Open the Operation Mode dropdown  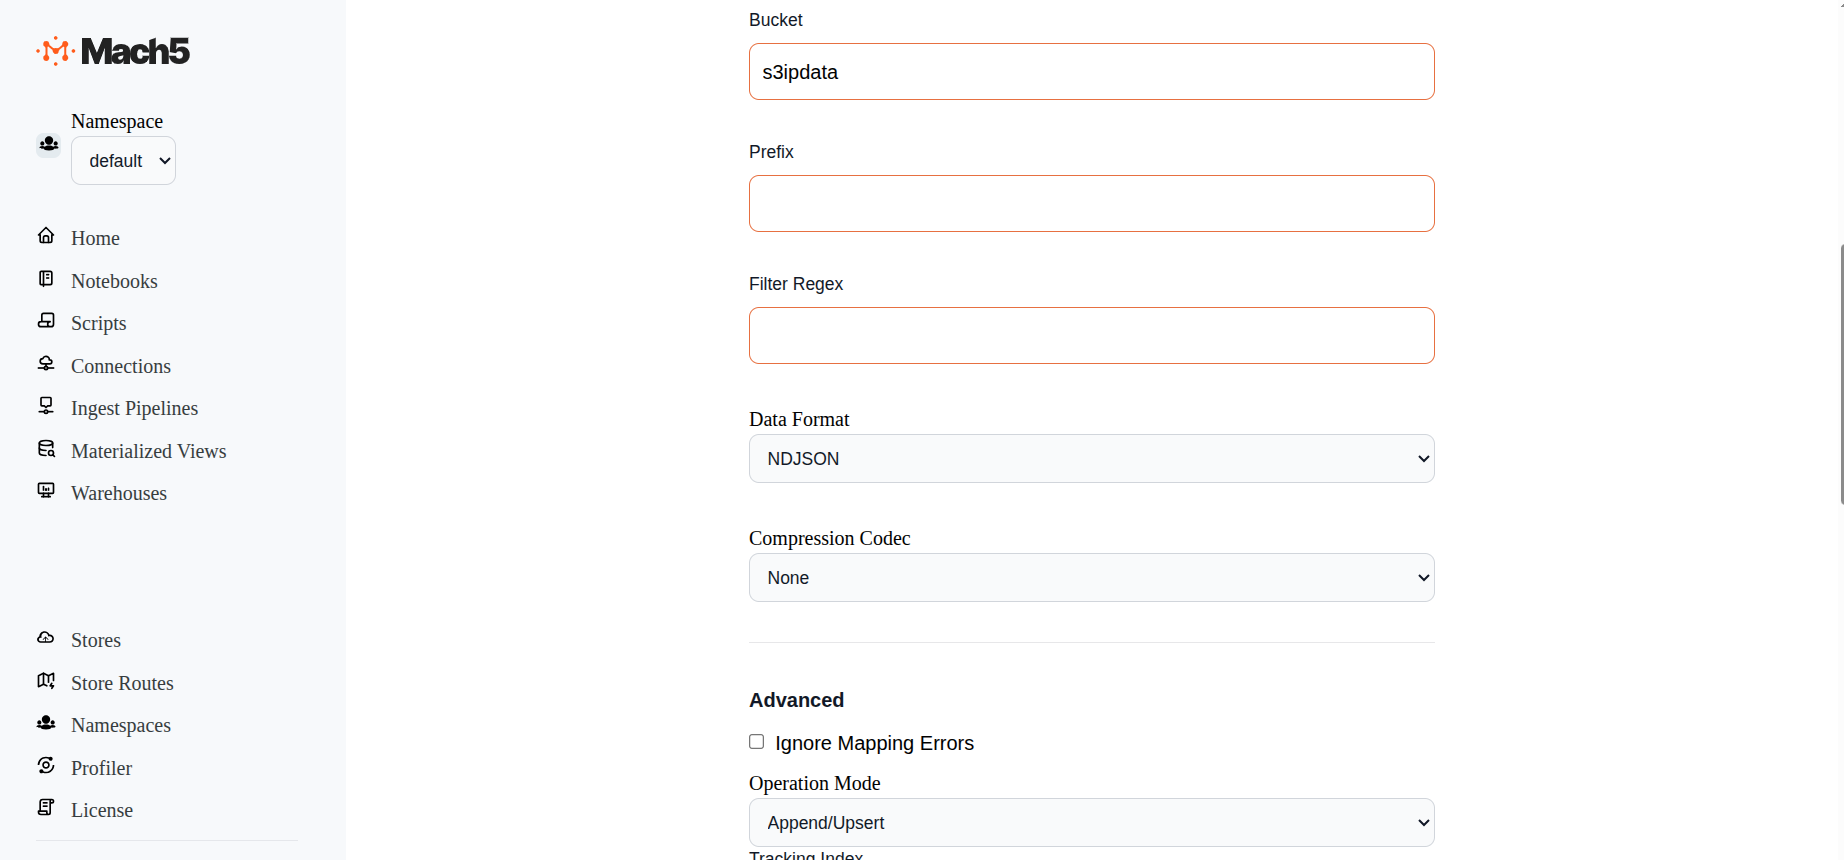click(1091, 823)
